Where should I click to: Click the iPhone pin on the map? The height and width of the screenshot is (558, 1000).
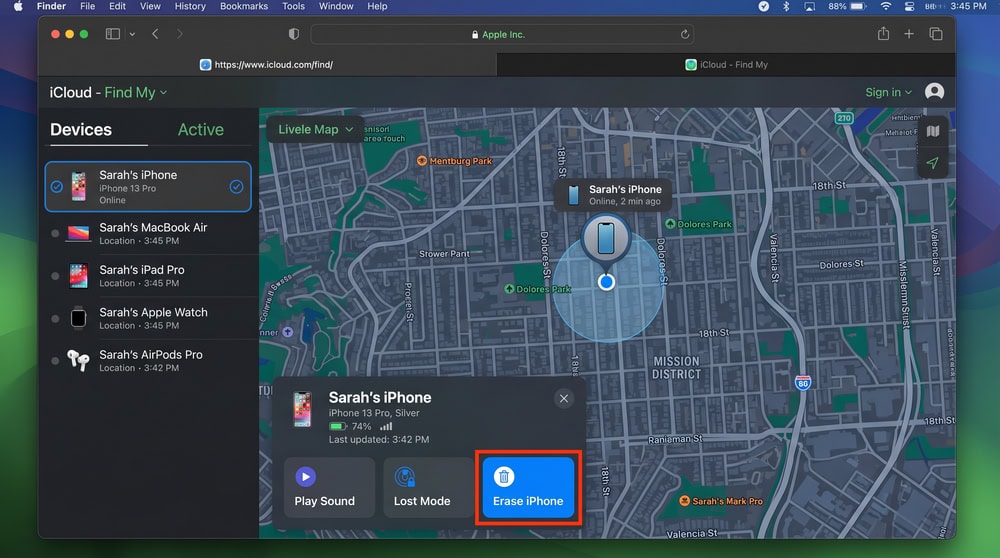tap(606, 239)
